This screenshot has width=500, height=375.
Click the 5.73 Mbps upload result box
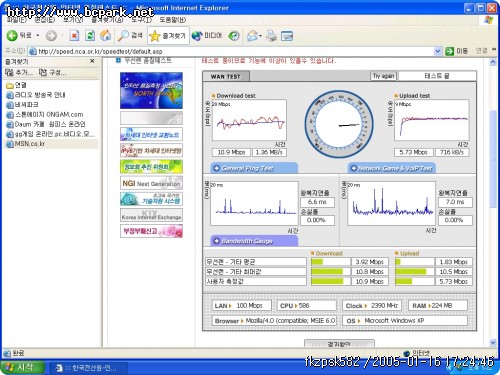point(413,152)
